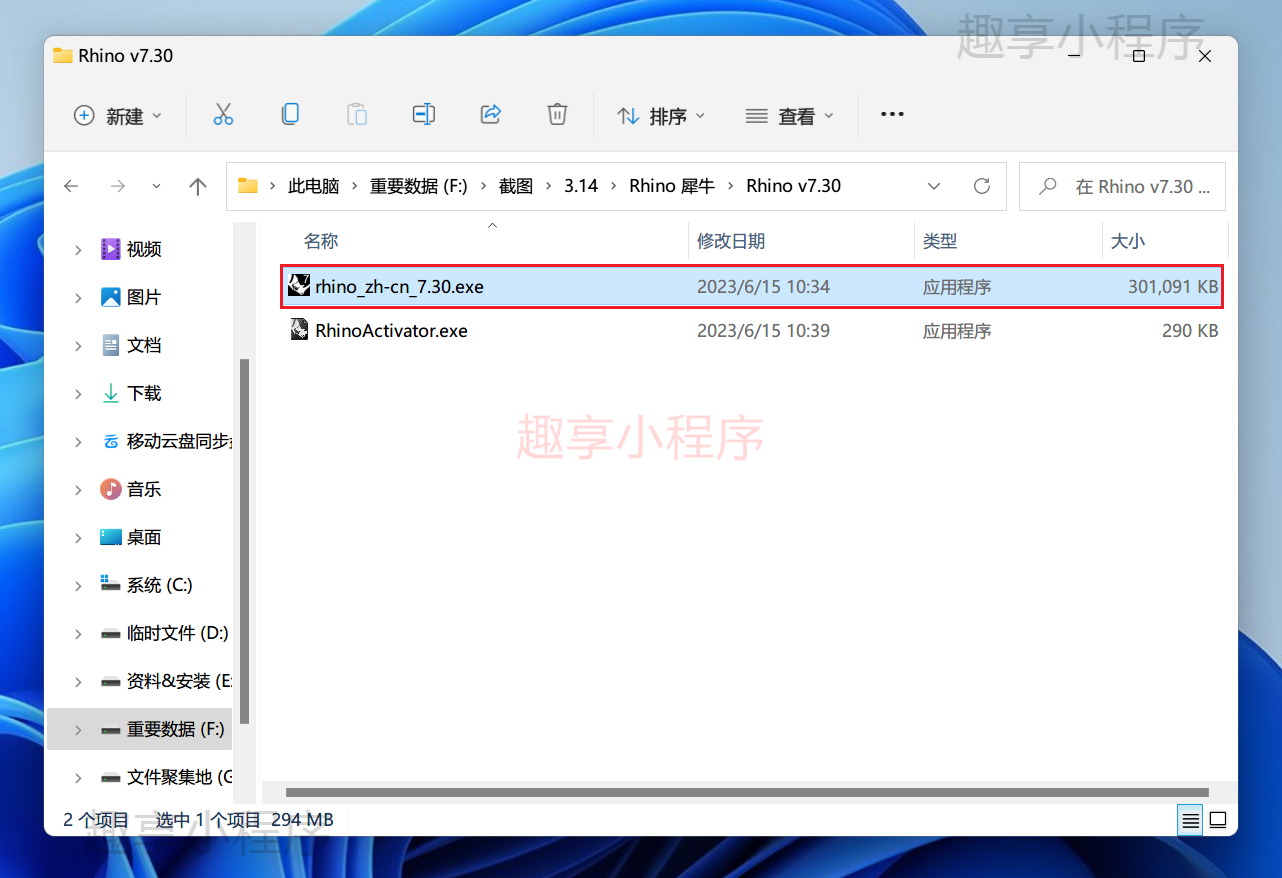Click the rhino_zh-cn_7.30.exe file icon
The width and height of the screenshot is (1282, 878).
(299, 286)
